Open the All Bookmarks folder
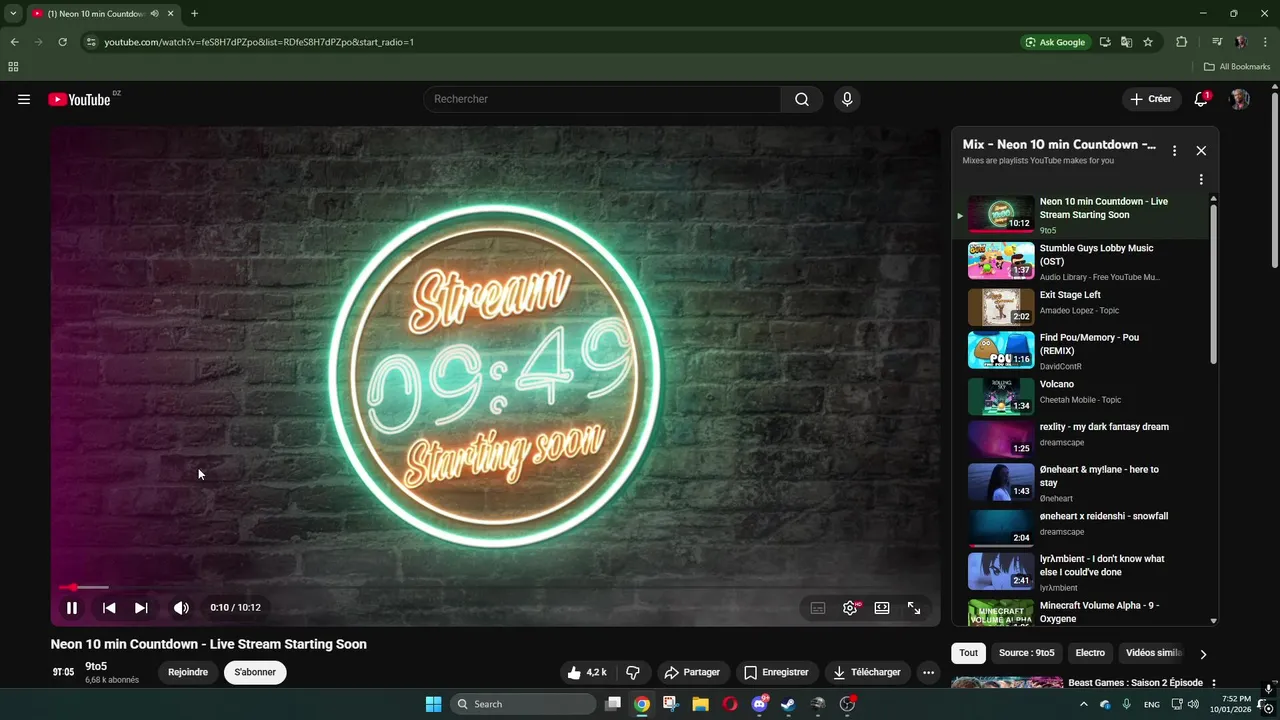This screenshot has height=720, width=1280. (1237, 67)
